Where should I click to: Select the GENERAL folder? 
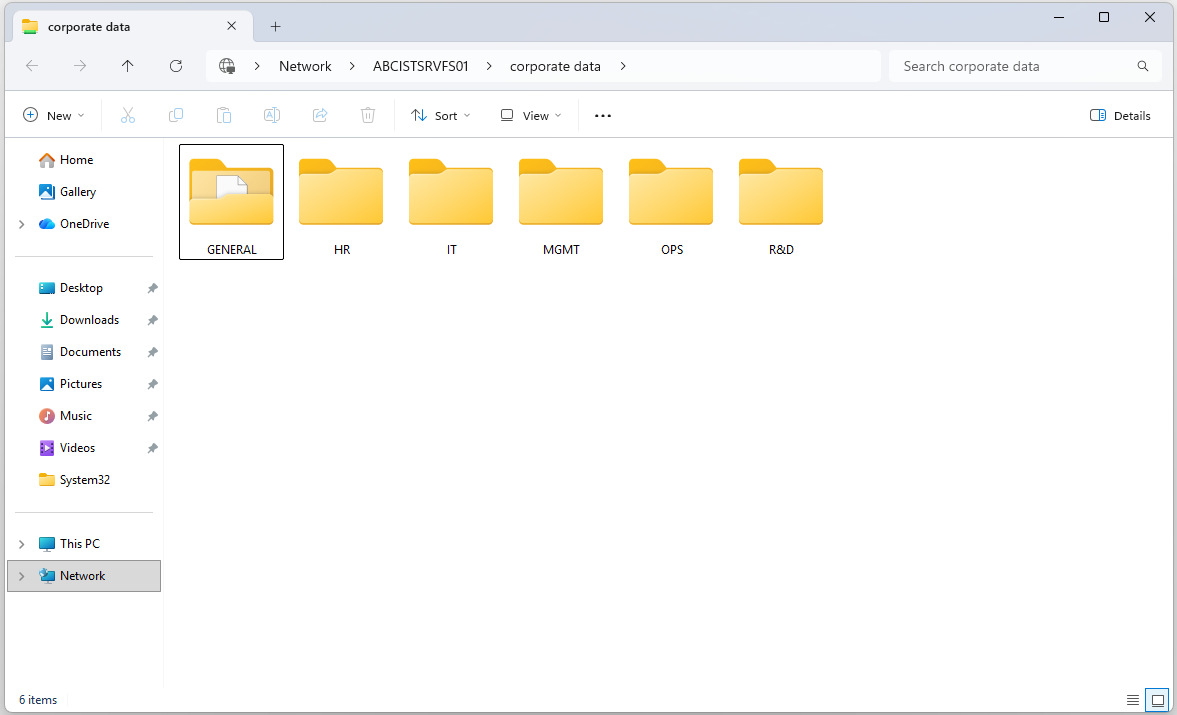click(x=231, y=202)
